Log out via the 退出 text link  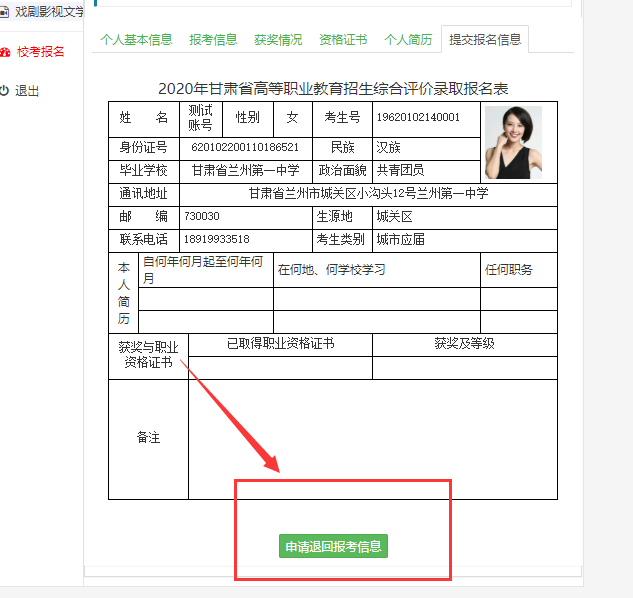(28, 91)
